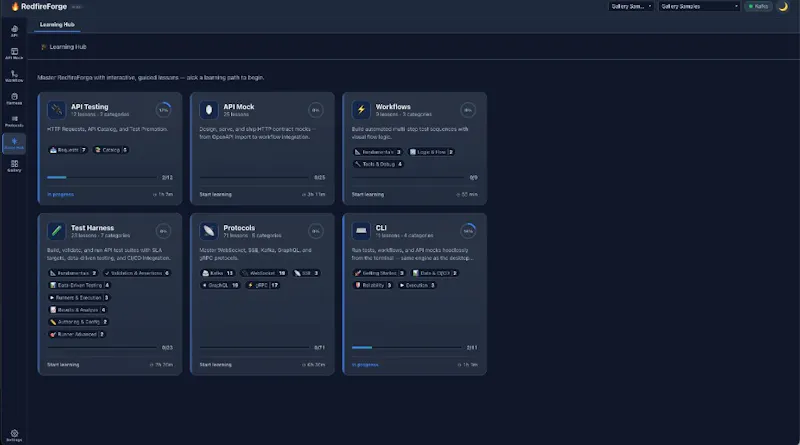Click the Protocols satellite dish icon
Viewport: 800px width, 445px height.
[x=209, y=231]
